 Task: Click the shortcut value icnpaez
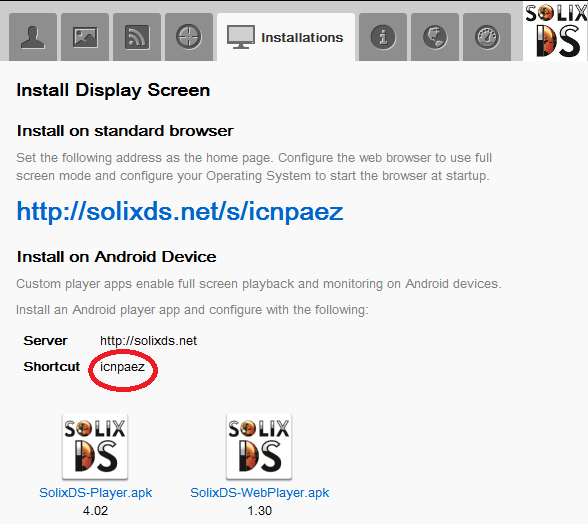click(x=122, y=367)
